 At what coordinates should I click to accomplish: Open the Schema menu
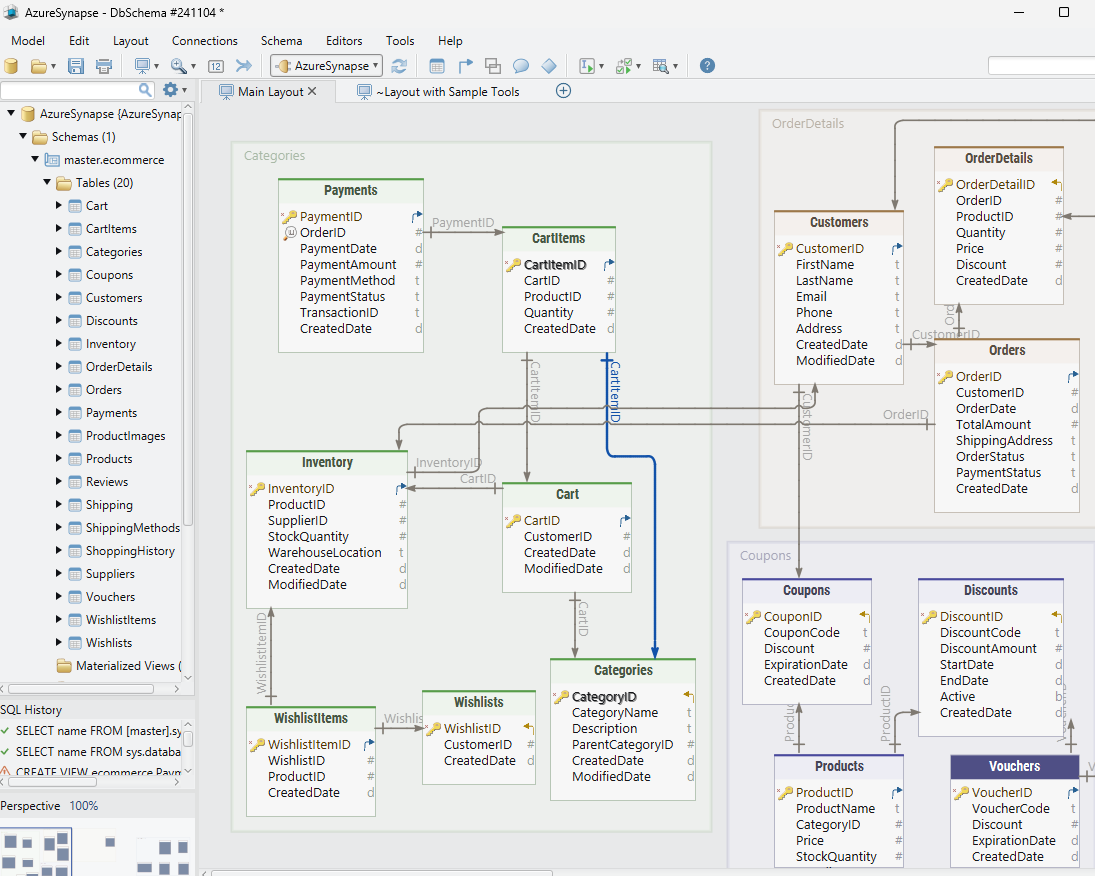(281, 41)
